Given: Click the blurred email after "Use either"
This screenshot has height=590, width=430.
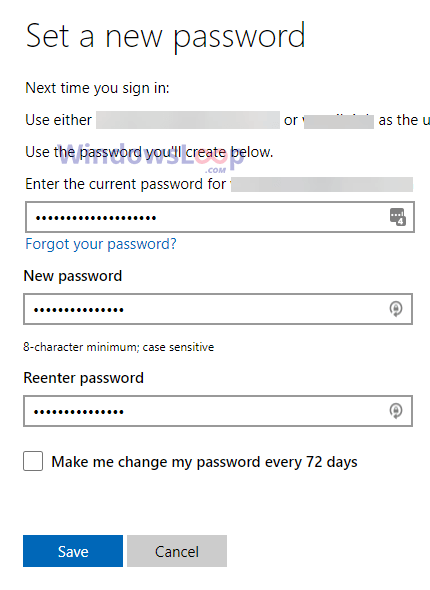Looking at the screenshot, I should point(188,120).
